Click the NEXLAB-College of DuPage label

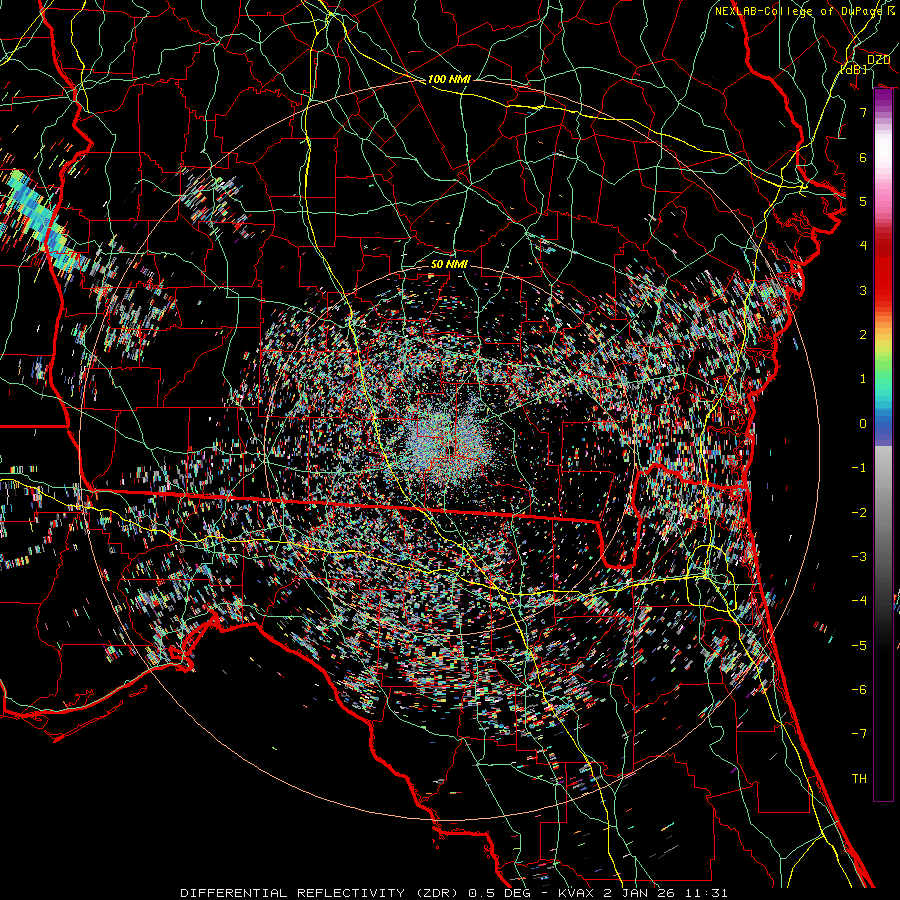(799, 11)
